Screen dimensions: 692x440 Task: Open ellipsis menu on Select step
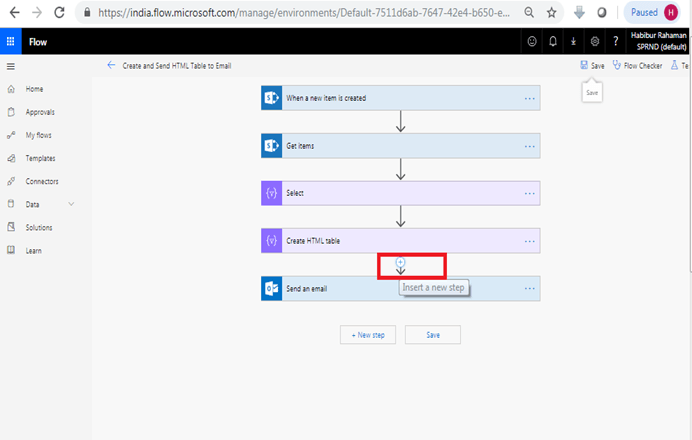pyautogui.click(x=530, y=193)
